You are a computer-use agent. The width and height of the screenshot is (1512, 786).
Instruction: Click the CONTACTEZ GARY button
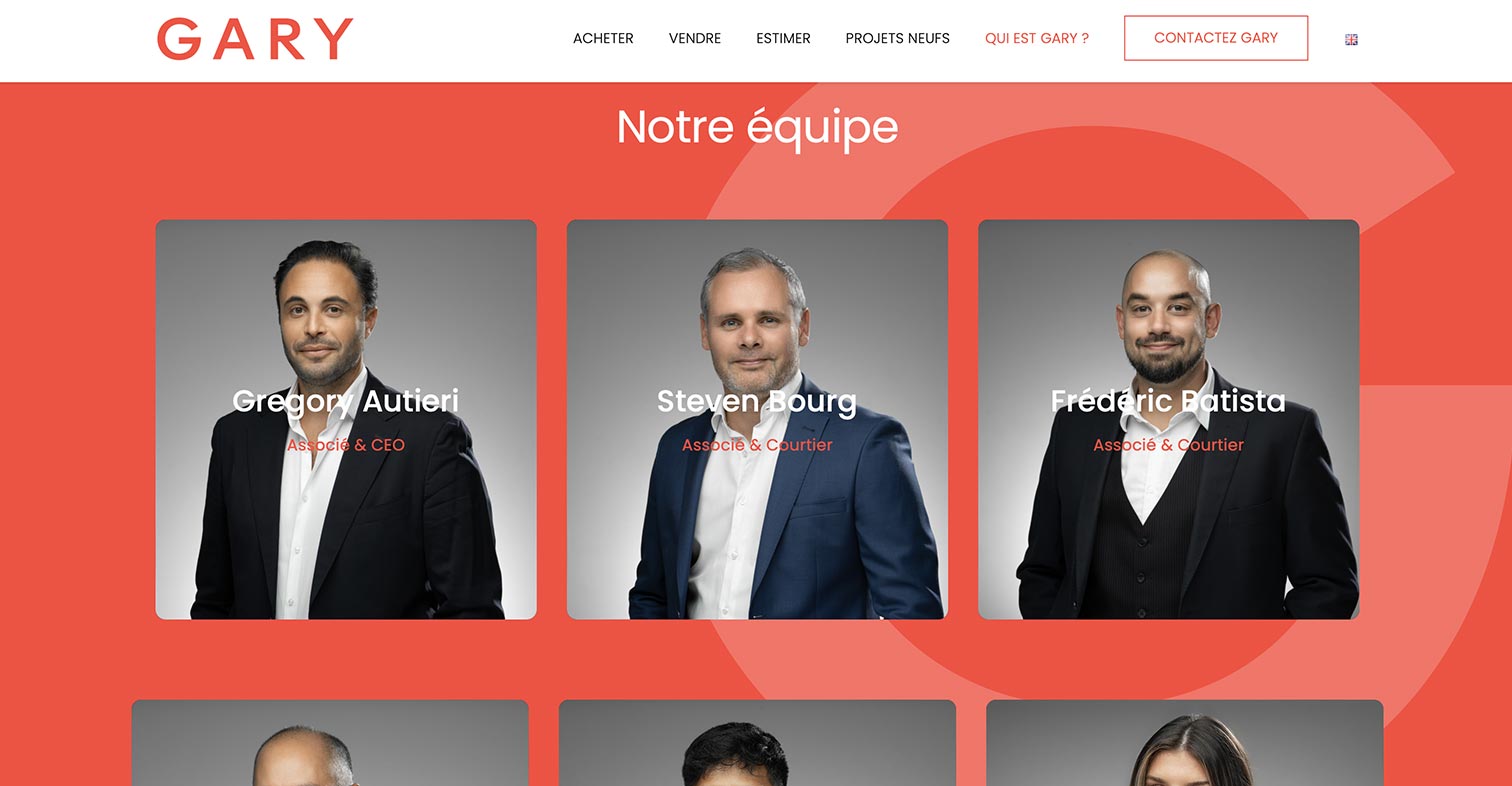[1216, 38]
